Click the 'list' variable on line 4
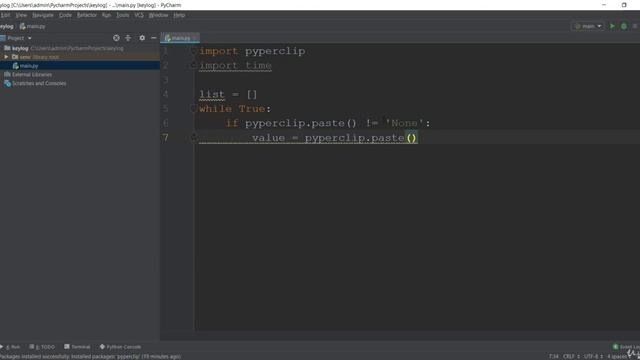 (x=212, y=94)
